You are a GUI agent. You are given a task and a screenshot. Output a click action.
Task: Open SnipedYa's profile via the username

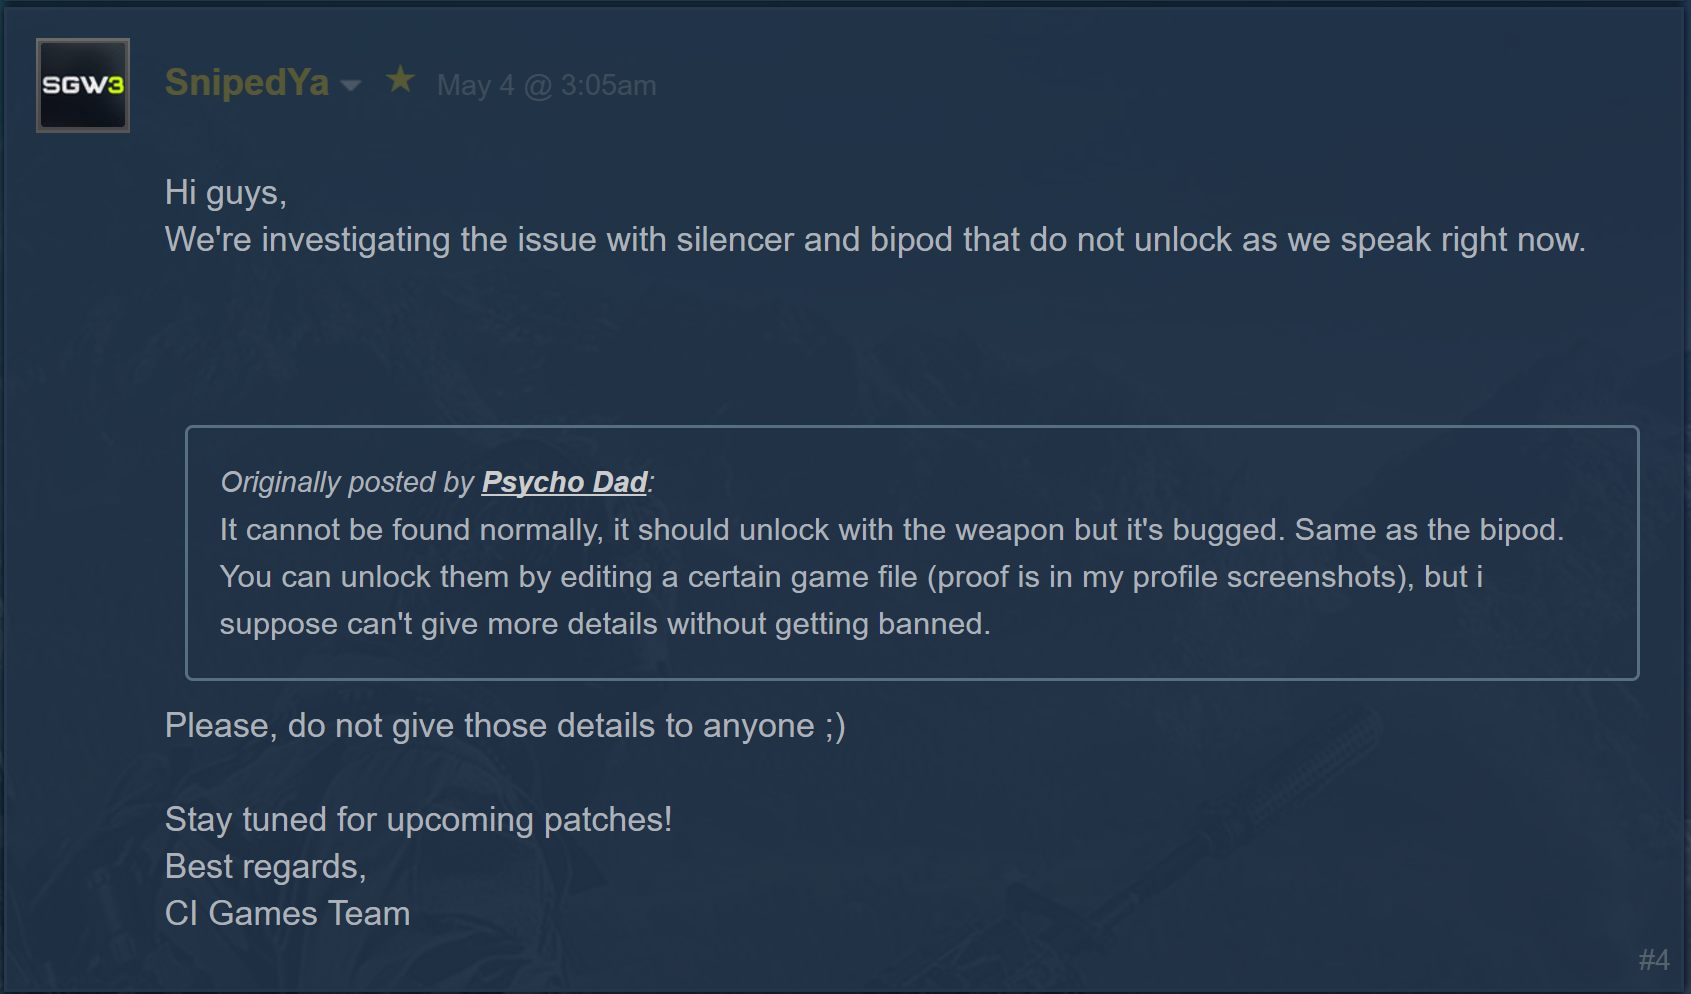coord(246,83)
